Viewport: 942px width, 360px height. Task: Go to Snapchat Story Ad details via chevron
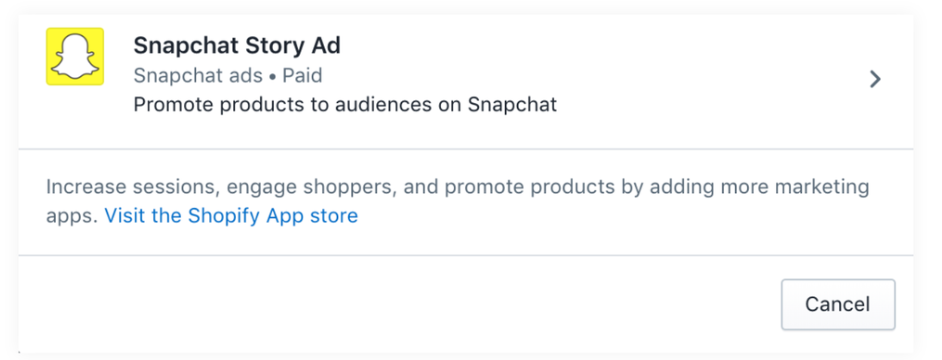pos(875,79)
